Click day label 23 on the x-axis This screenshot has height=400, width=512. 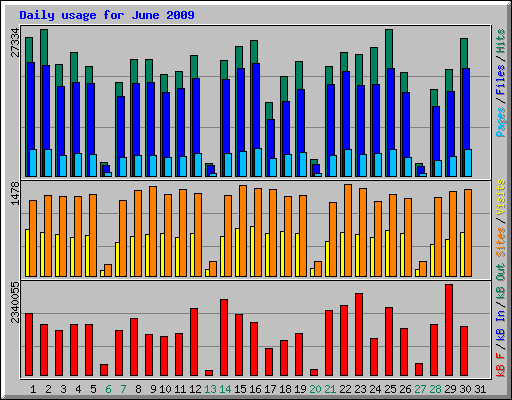[x=360, y=389]
